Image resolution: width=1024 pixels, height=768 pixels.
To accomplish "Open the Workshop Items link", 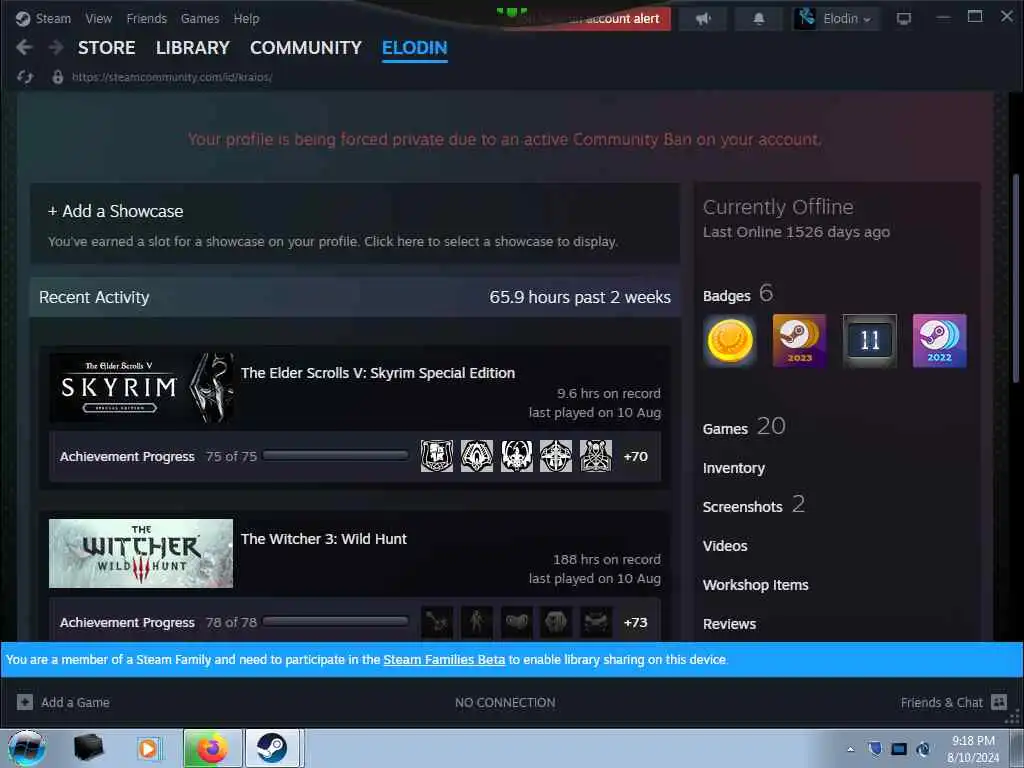I will pyautogui.click(x=756, y=585).
